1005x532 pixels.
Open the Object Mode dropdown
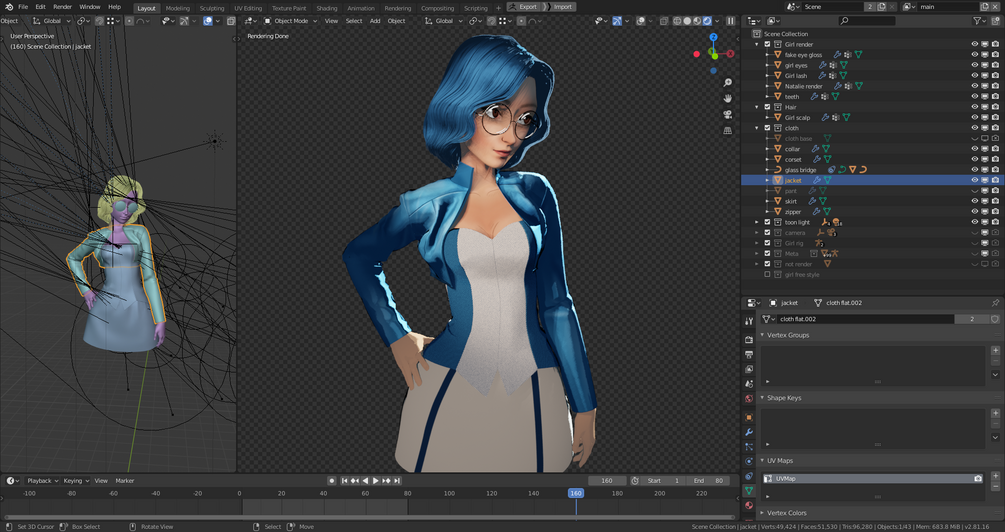pyautogui.click(x=291, y=21)
